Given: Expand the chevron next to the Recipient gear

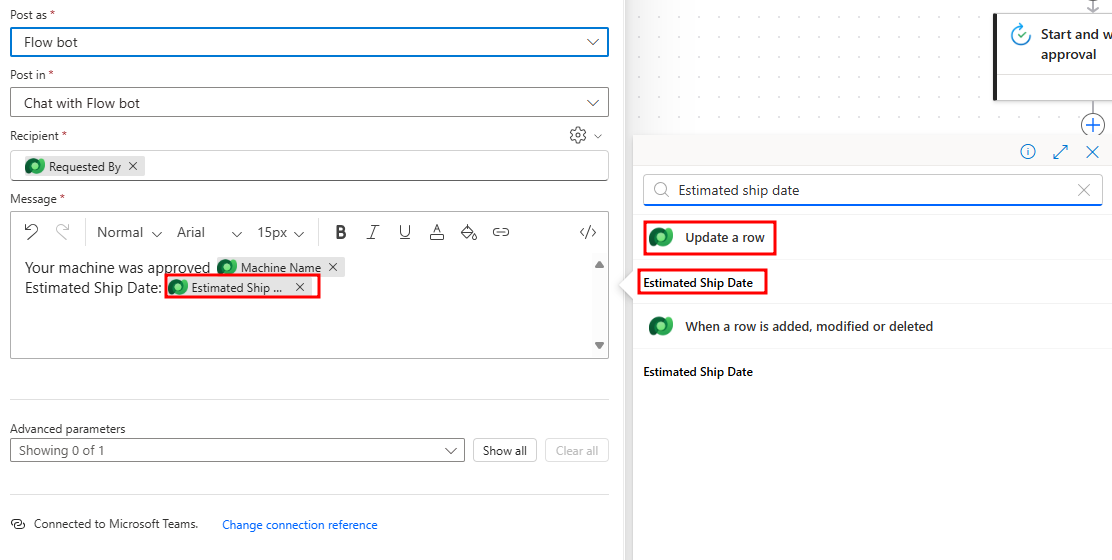Looking at the screenshot, I should [x=598, y=135].
